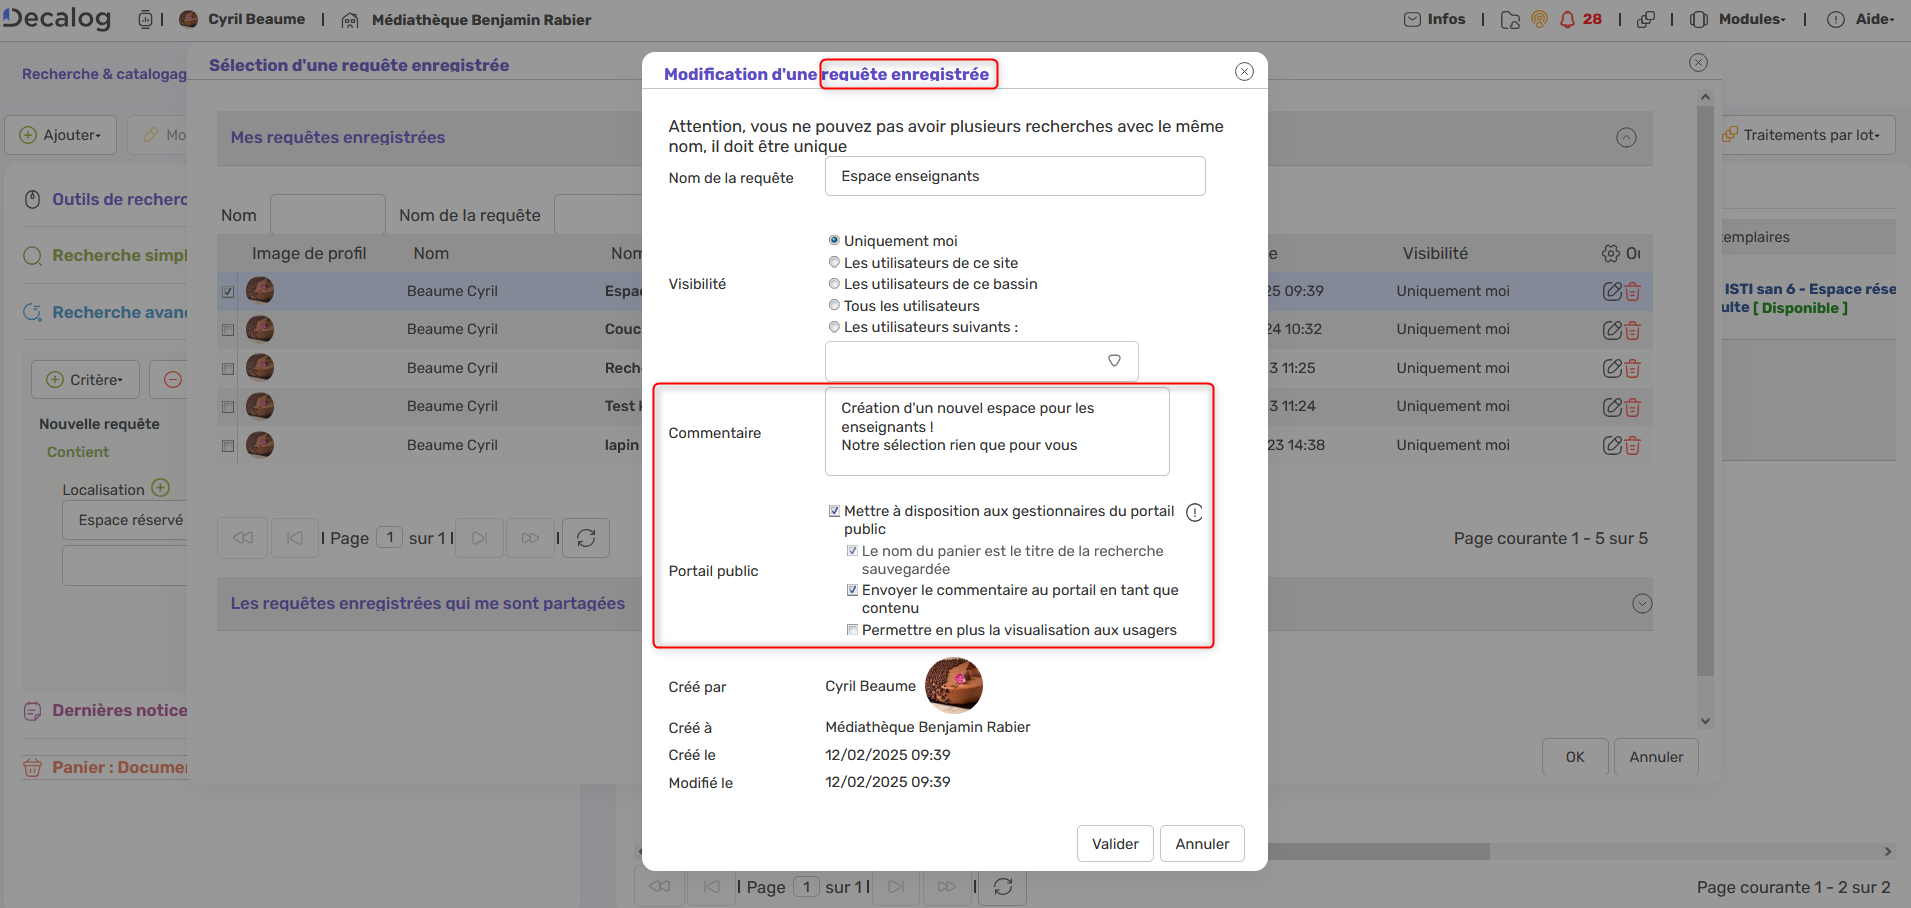Click the envelope icon next to Infos
The width and height of the screenshot is (1911, 908).
1411,19
